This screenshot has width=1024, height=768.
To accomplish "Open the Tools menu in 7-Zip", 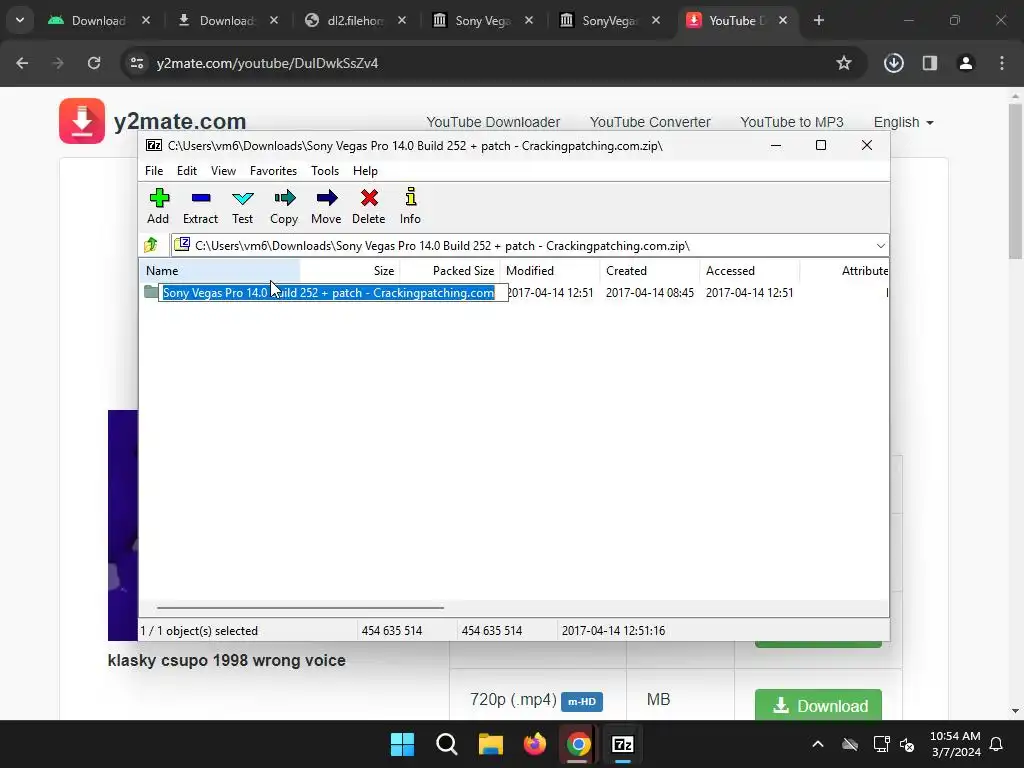I will click(325, 170).
